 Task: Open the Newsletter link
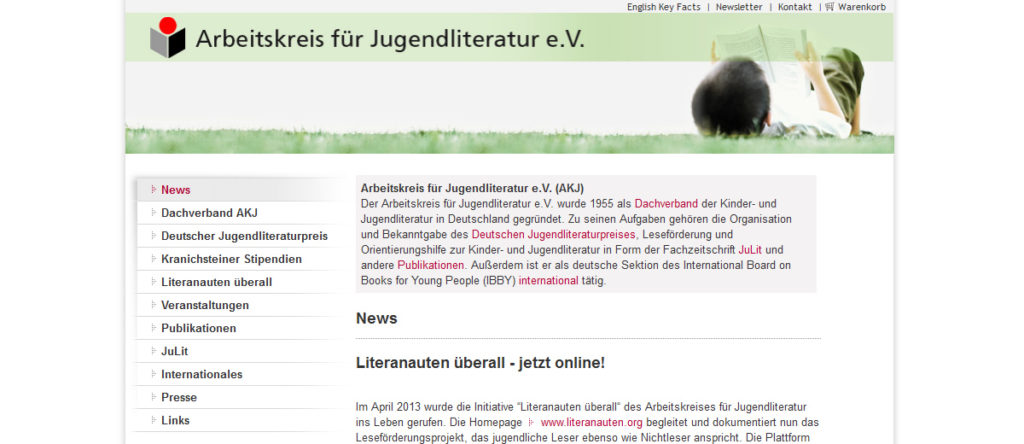(738, 7)
